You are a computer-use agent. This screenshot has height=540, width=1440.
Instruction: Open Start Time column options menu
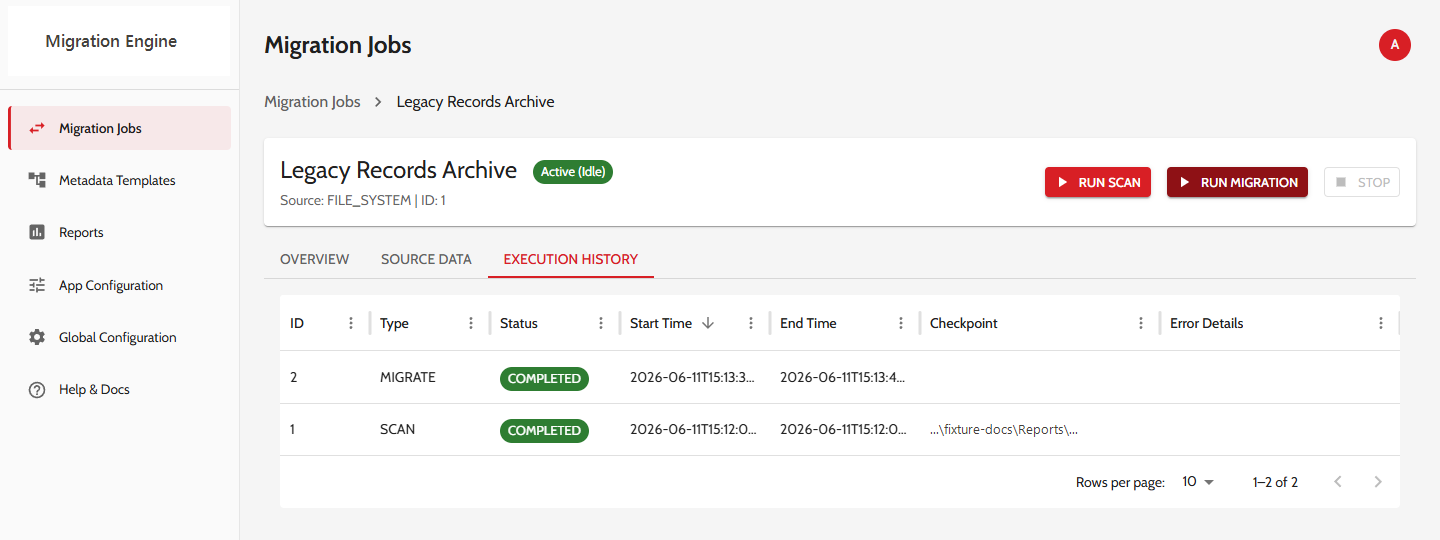[x=751, y=323]
